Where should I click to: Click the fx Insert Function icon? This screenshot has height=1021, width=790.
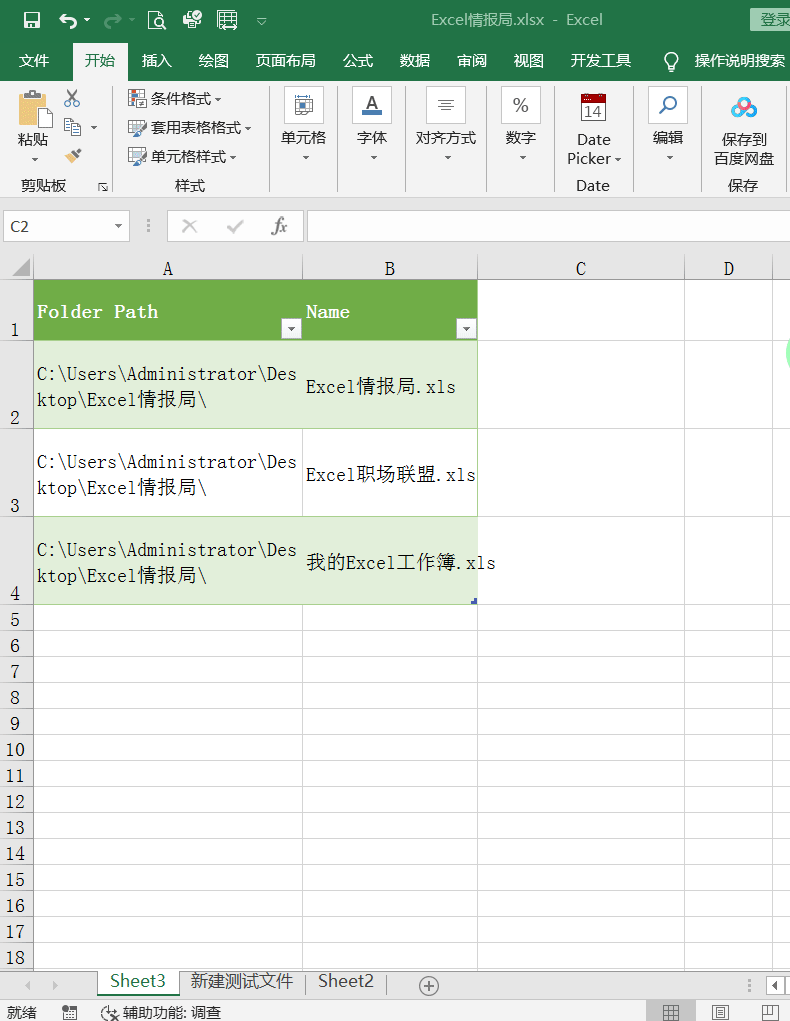point(279,227)
